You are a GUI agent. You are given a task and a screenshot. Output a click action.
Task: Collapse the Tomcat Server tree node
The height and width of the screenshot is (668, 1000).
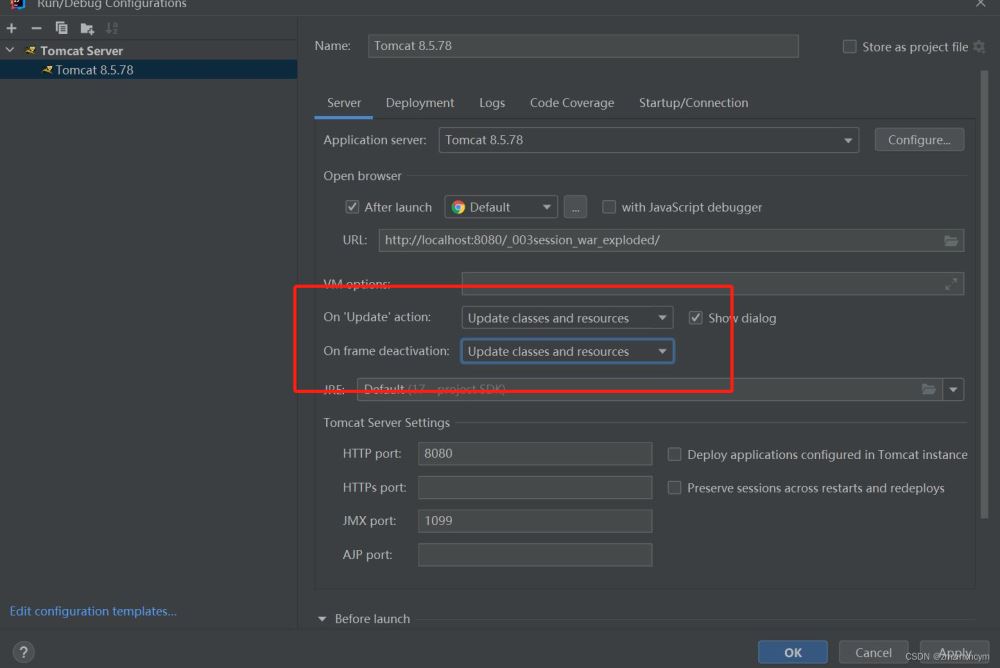point(11,50)
